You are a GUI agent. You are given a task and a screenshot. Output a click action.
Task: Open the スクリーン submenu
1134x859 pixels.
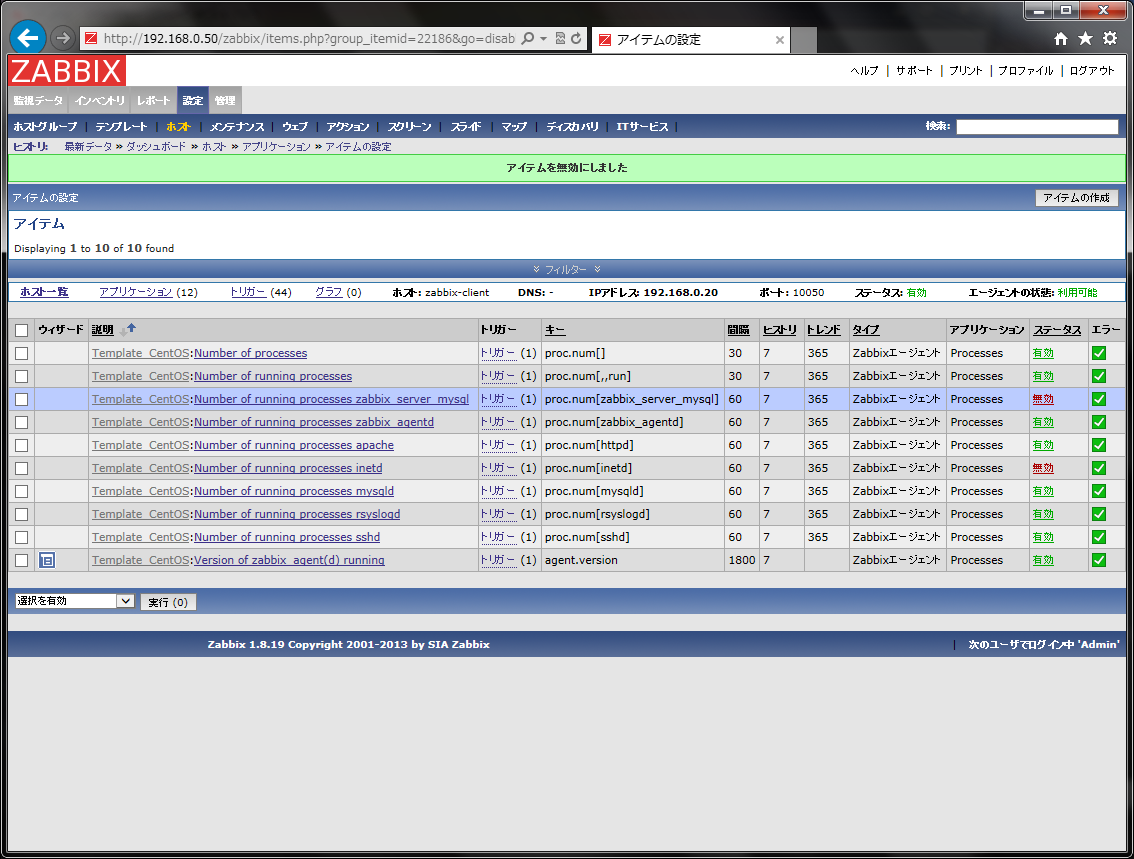409,127
